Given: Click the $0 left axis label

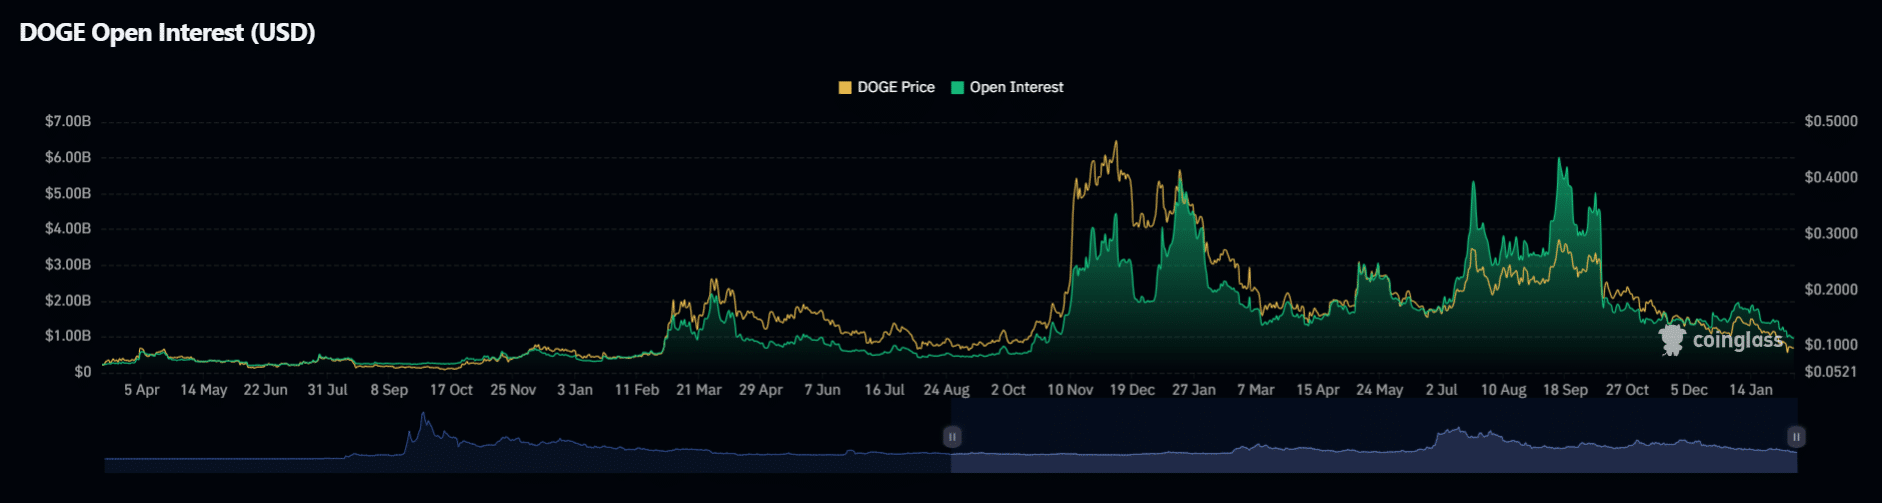Looking at the screenshot, I should pos(82,371).
